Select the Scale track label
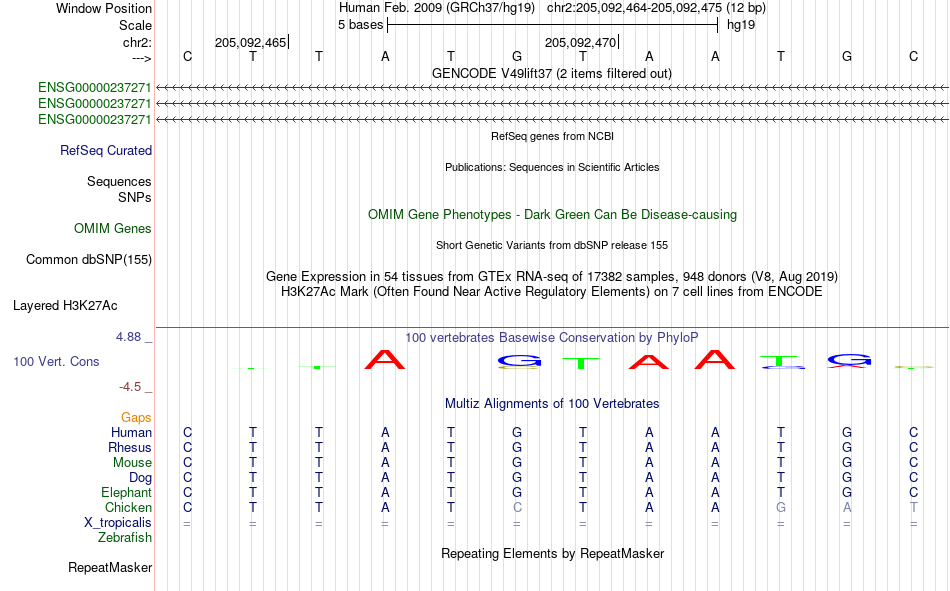Screen dimensions: 950x591 point(135,25)
